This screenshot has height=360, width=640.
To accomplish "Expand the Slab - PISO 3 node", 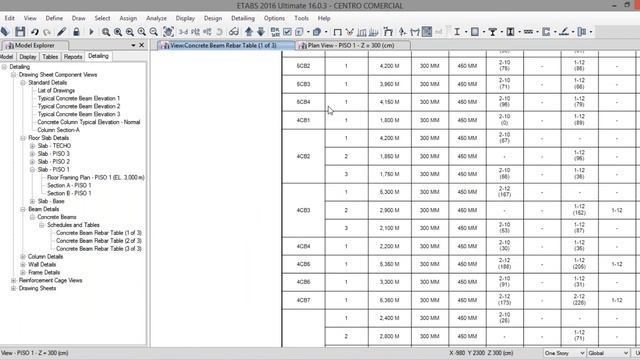I will pyautogui.click(x=32, y=154).
